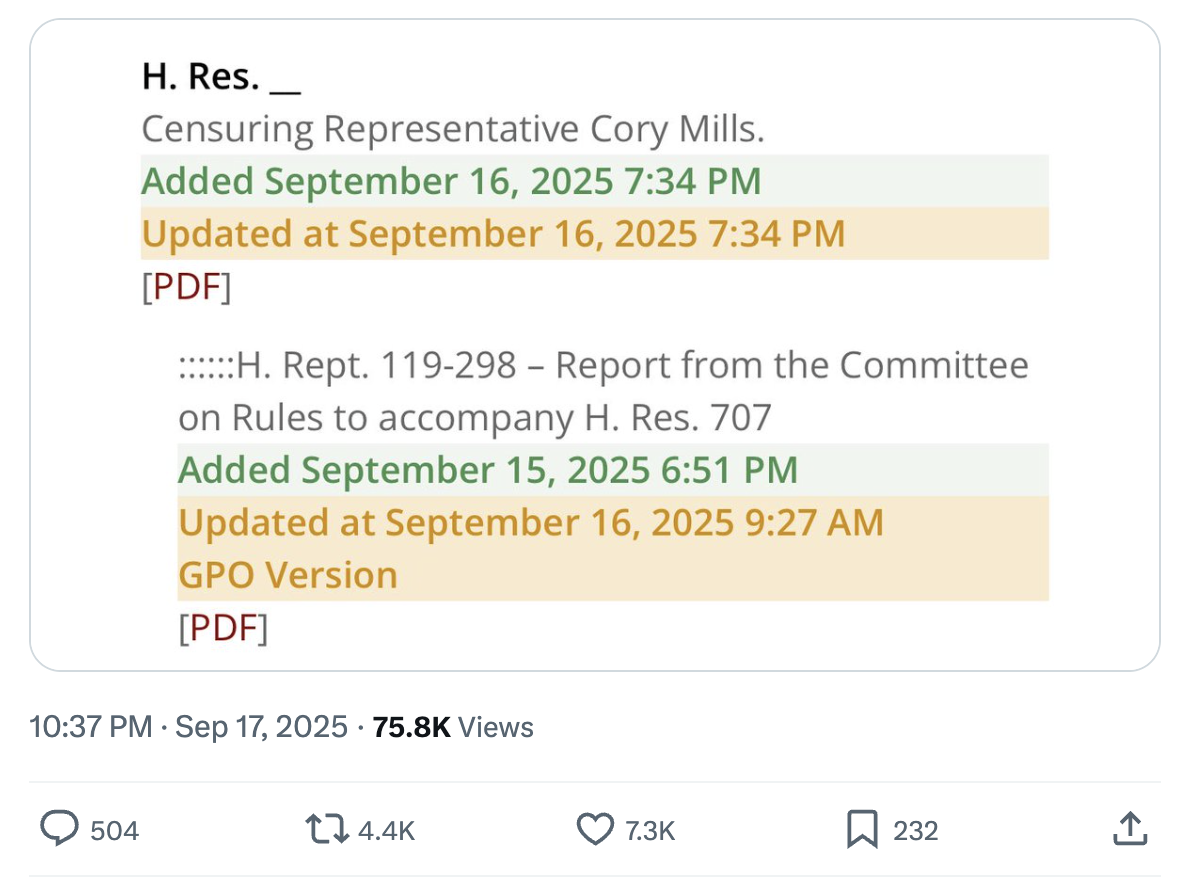Click the GPO Version label

[x=288, y=575]
